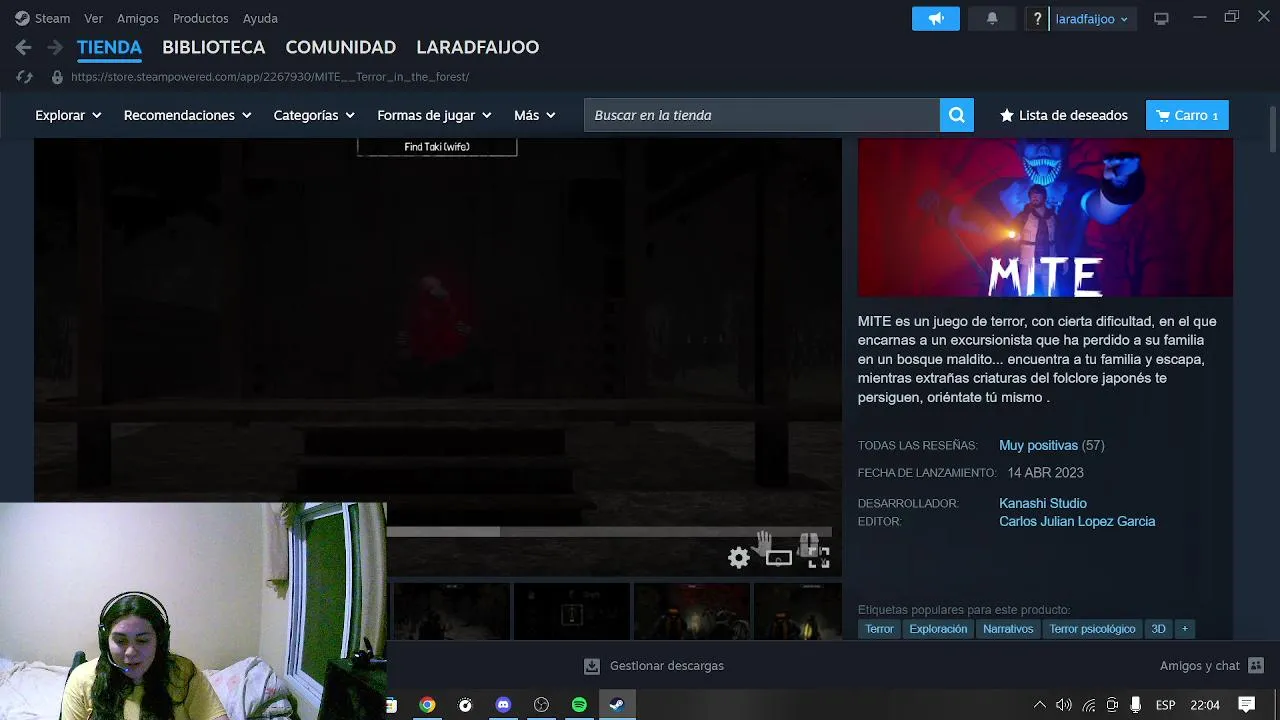1280x720 pixels.
Task: Open Lista de deseados
Action: (1063, 115)
